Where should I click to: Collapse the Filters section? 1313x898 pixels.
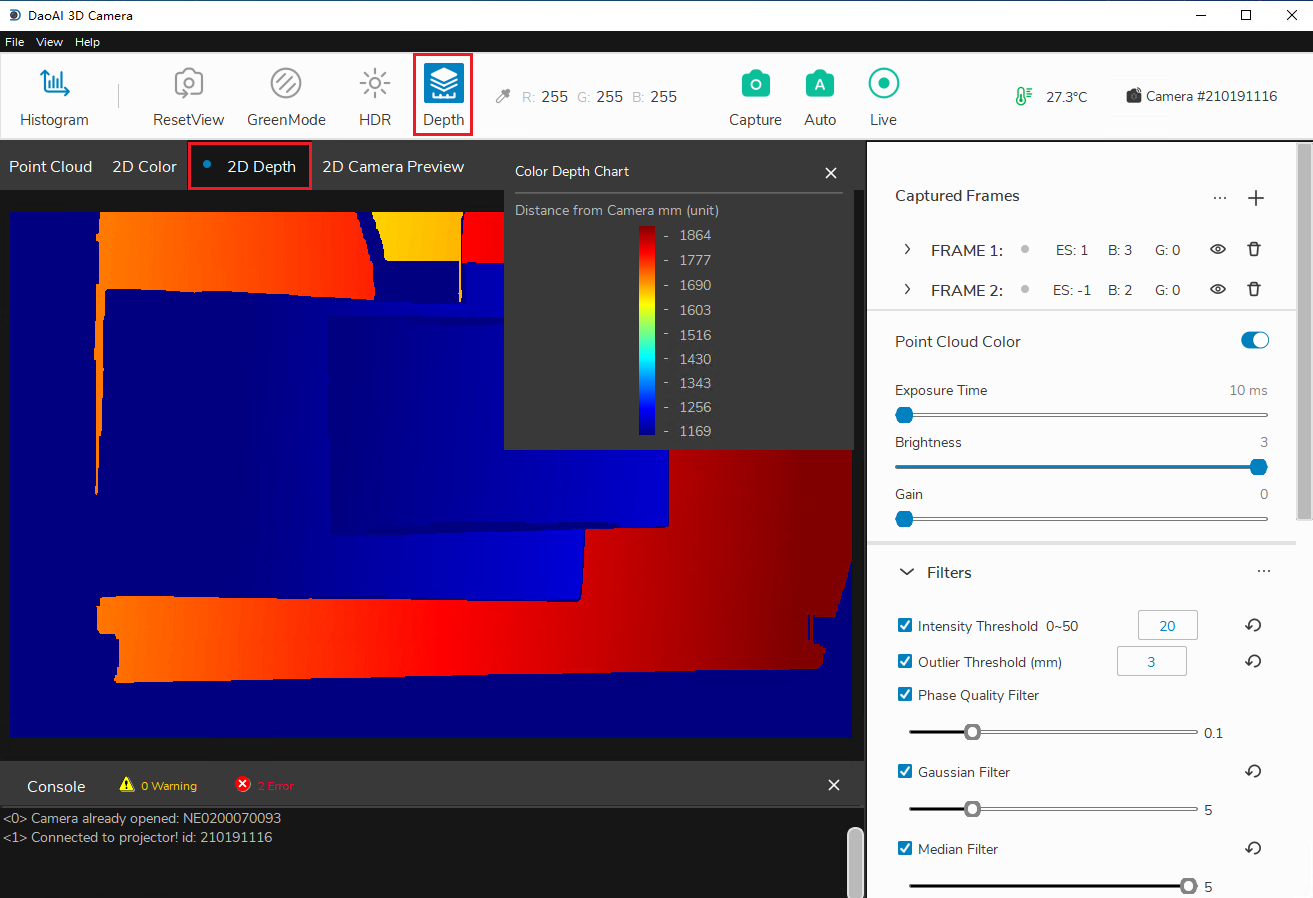(x=907, y=573)
